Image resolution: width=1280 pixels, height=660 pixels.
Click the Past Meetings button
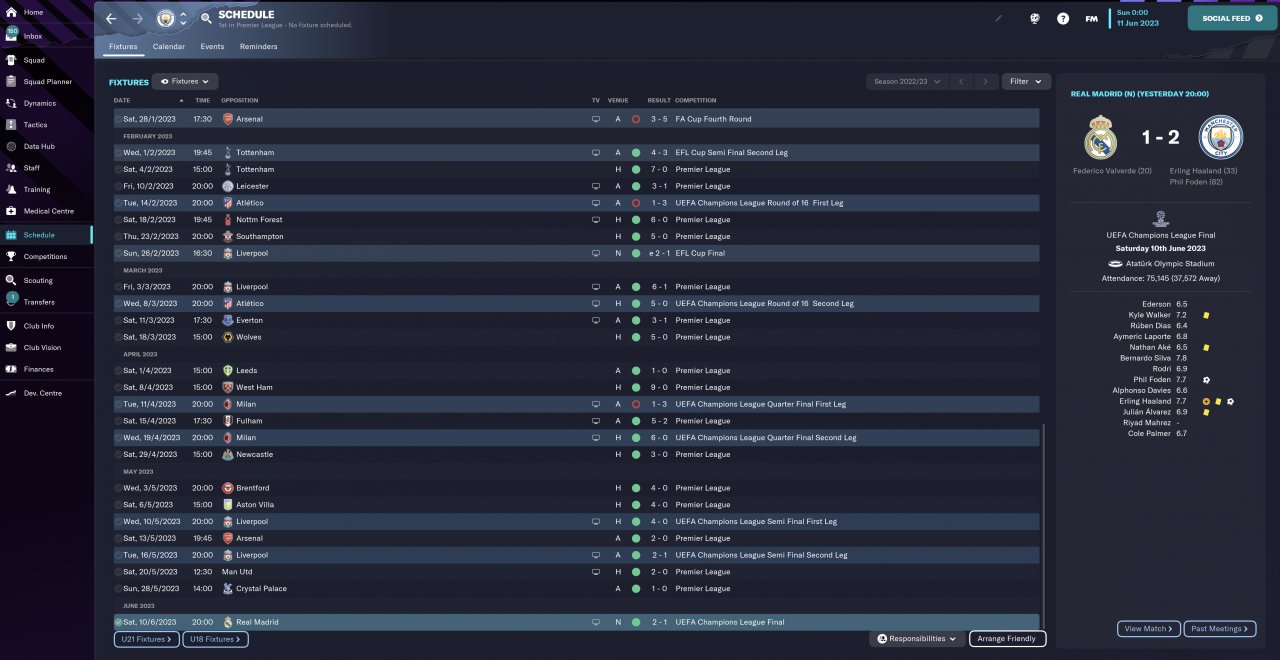pos(1218,629)
